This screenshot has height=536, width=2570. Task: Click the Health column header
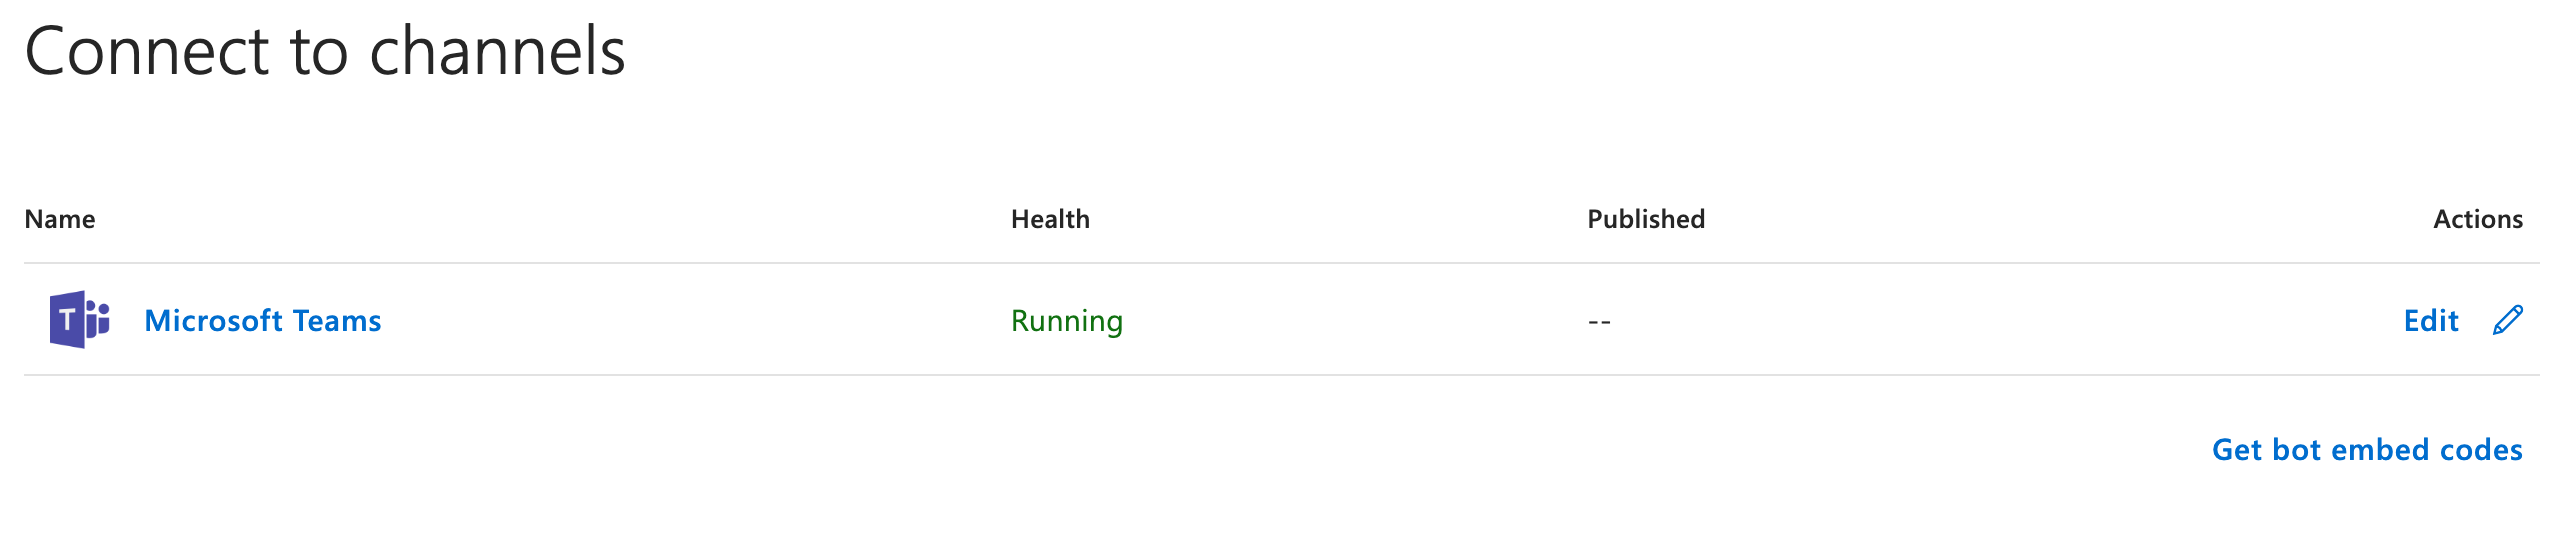[x=1050, y=219]
